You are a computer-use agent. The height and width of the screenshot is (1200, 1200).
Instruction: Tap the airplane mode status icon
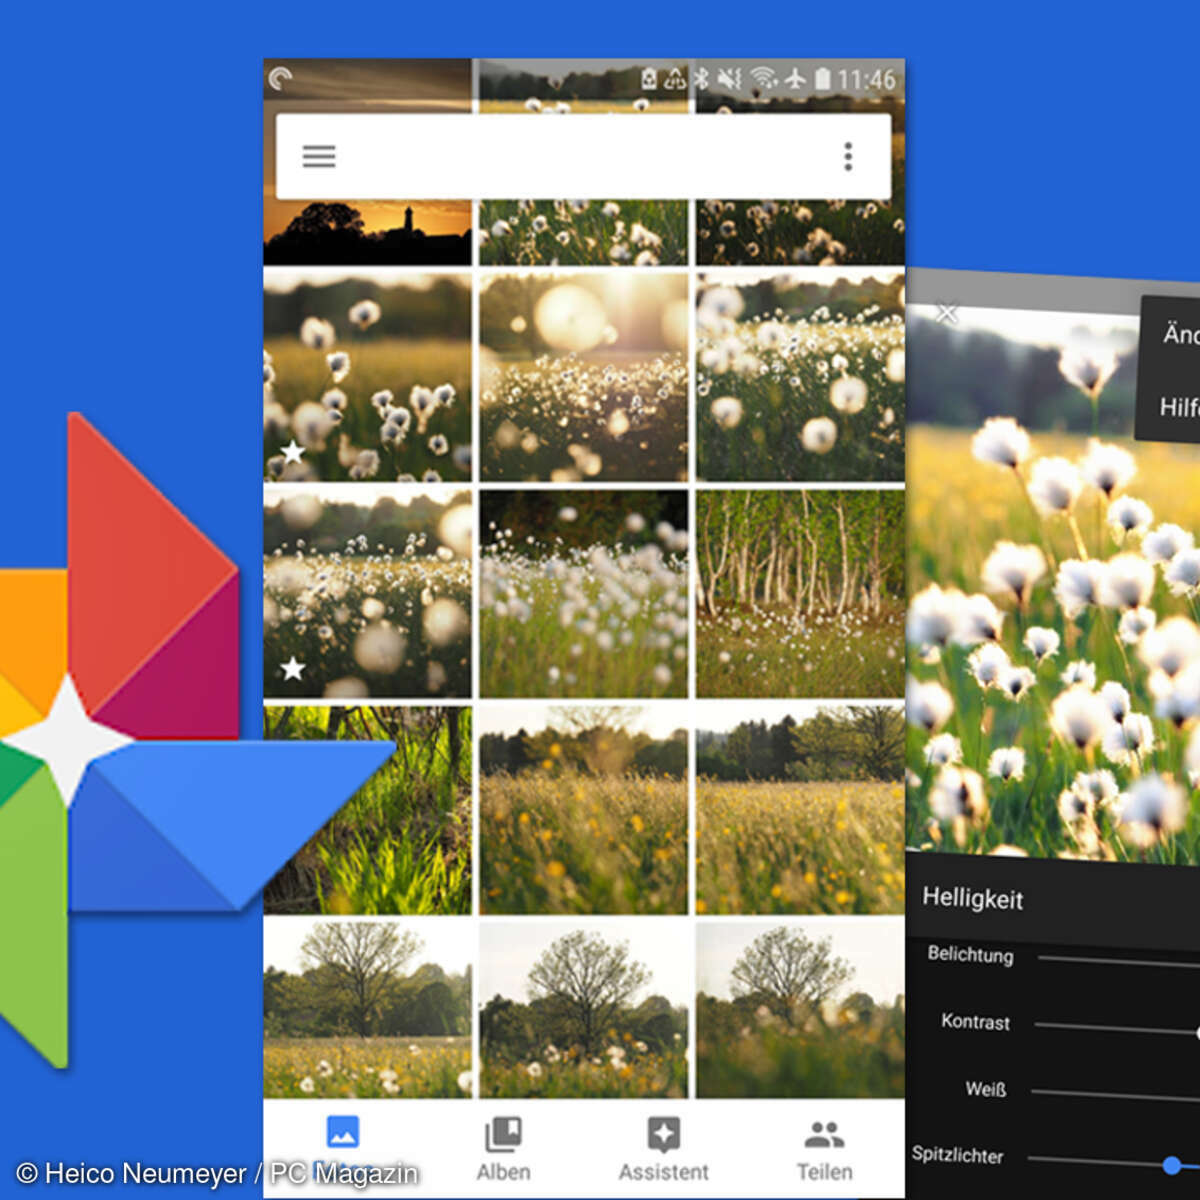point(794,78)
